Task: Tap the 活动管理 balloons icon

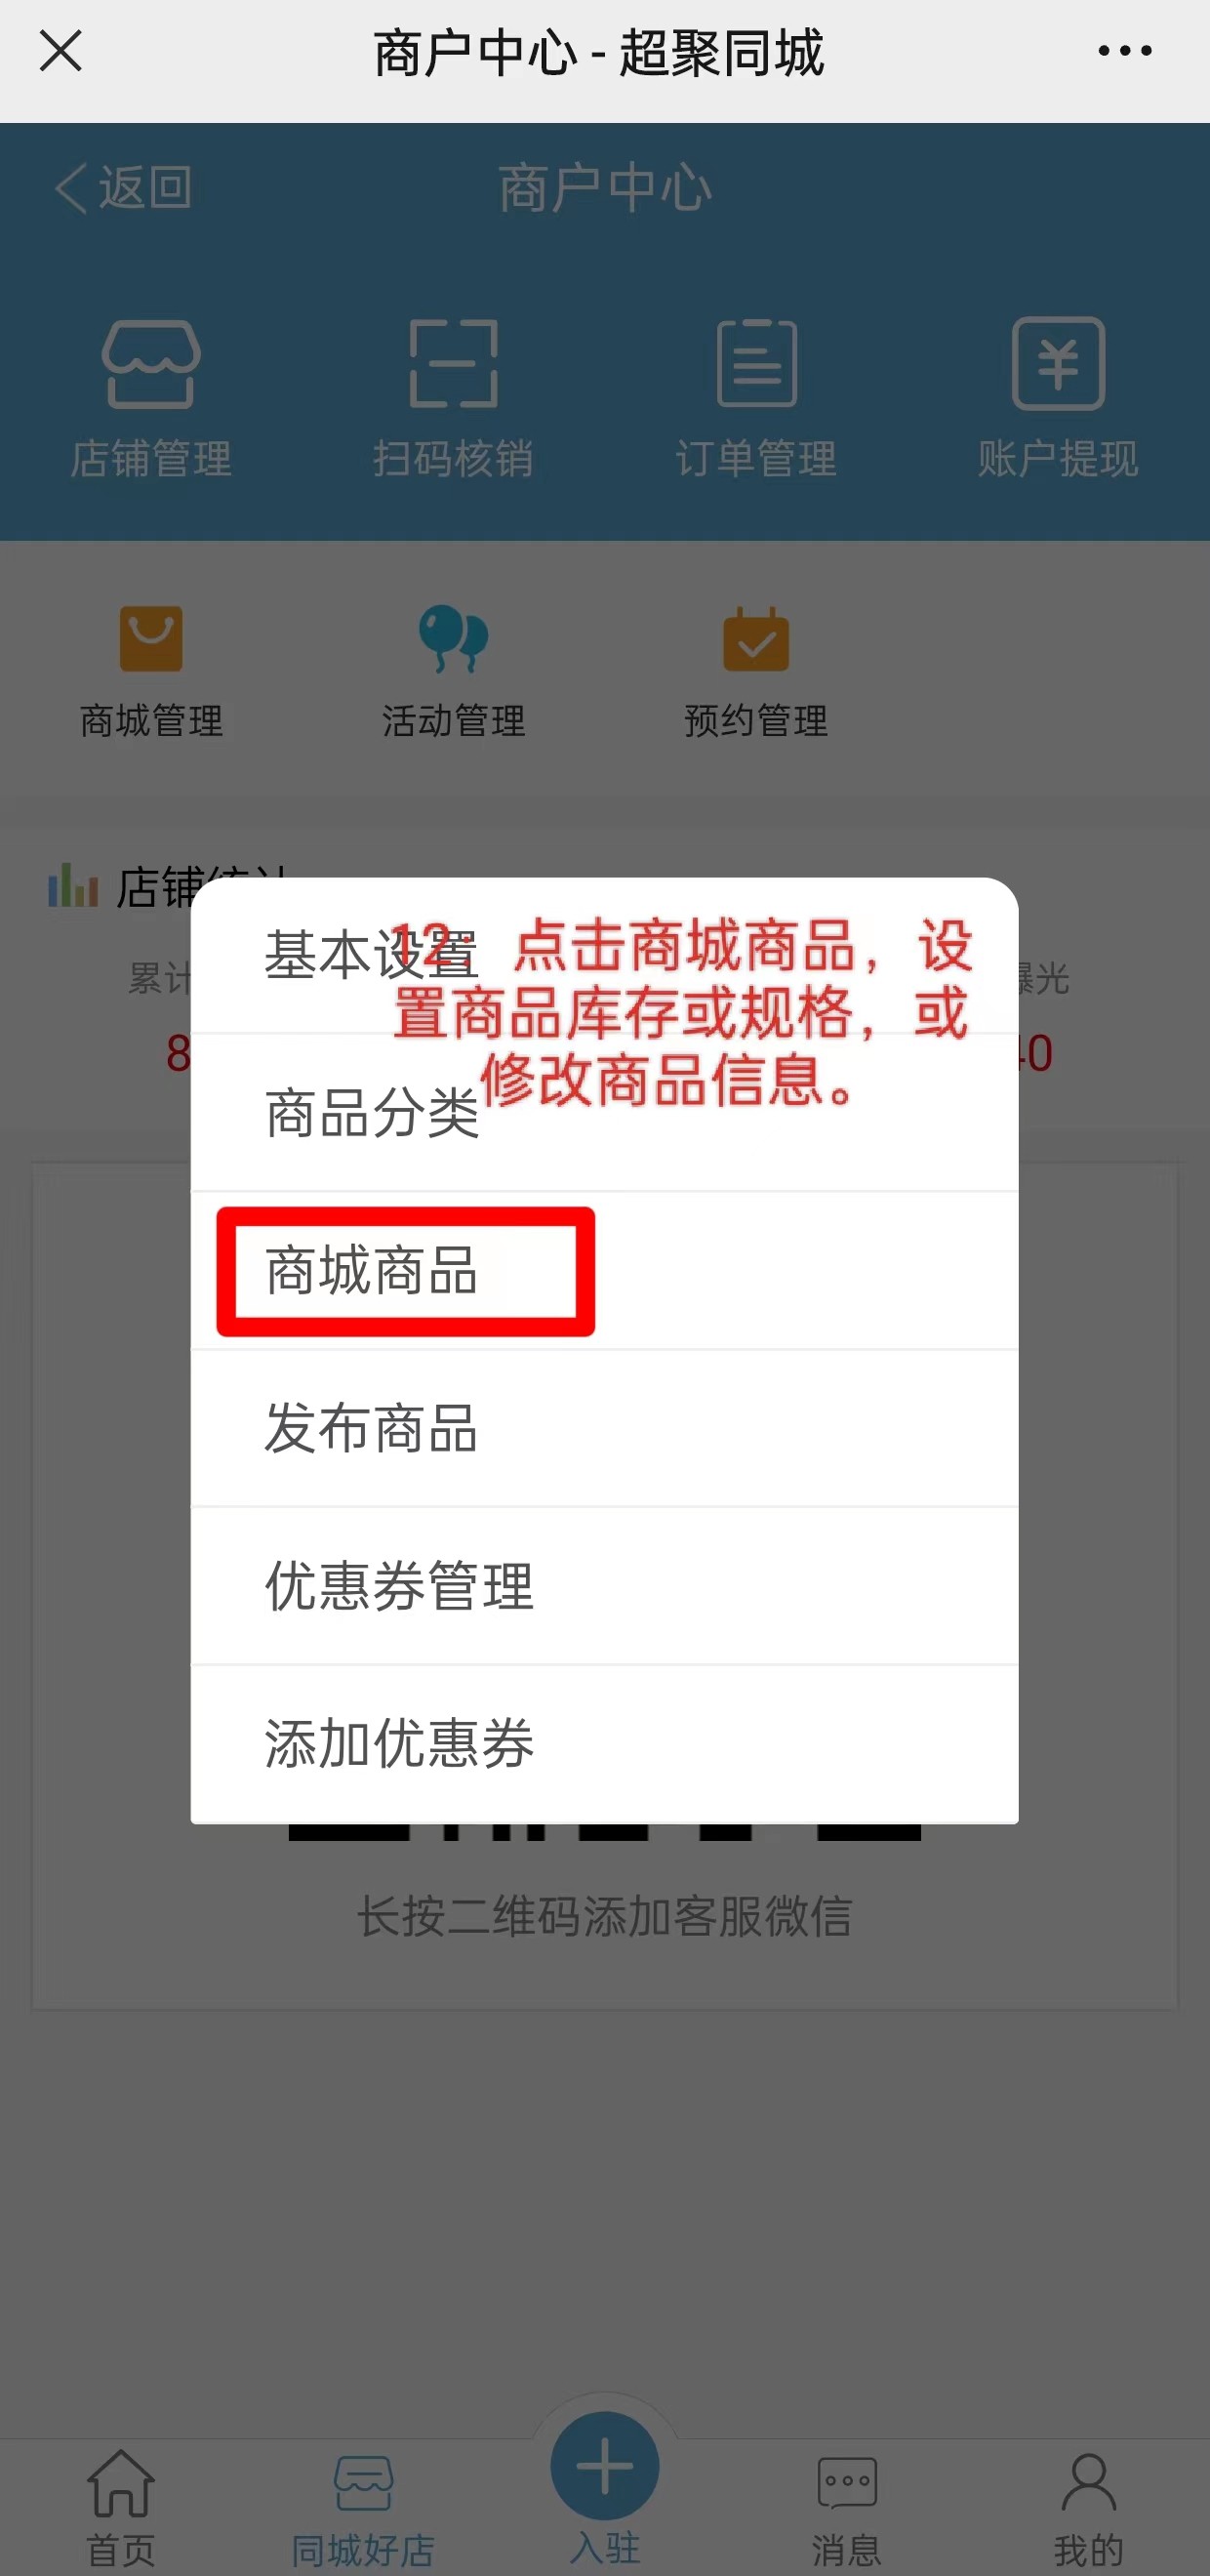Action: click(x=453, y=639)
